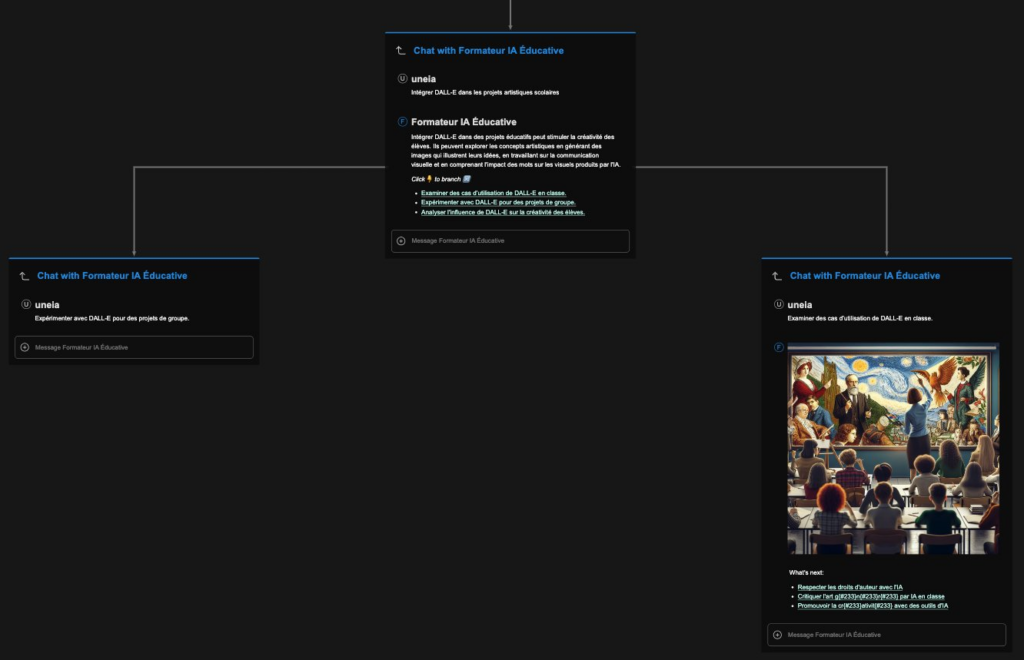Open the generated classroom painting image
This screenshot has height=660, width=1024.
click(892, 448)
